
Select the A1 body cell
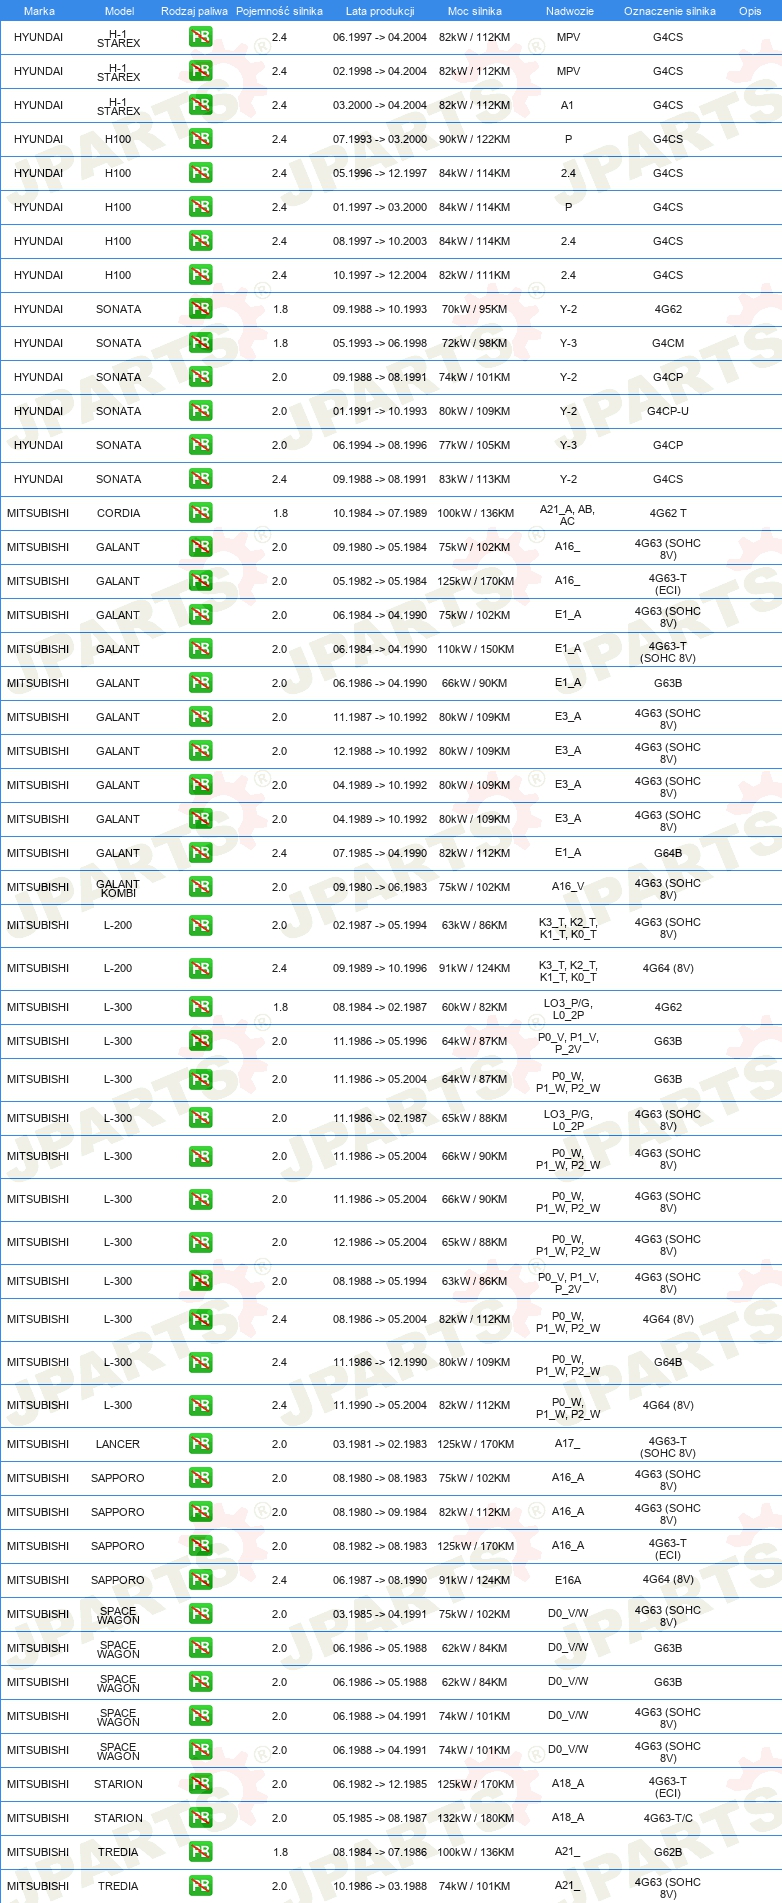click(x=568, y=105)
